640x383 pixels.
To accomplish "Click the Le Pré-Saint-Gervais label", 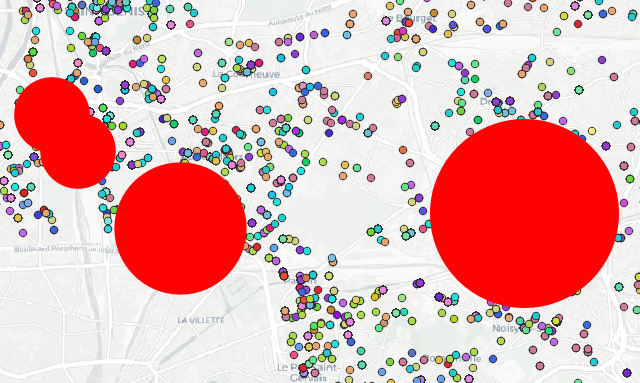I will pos(308,372).
